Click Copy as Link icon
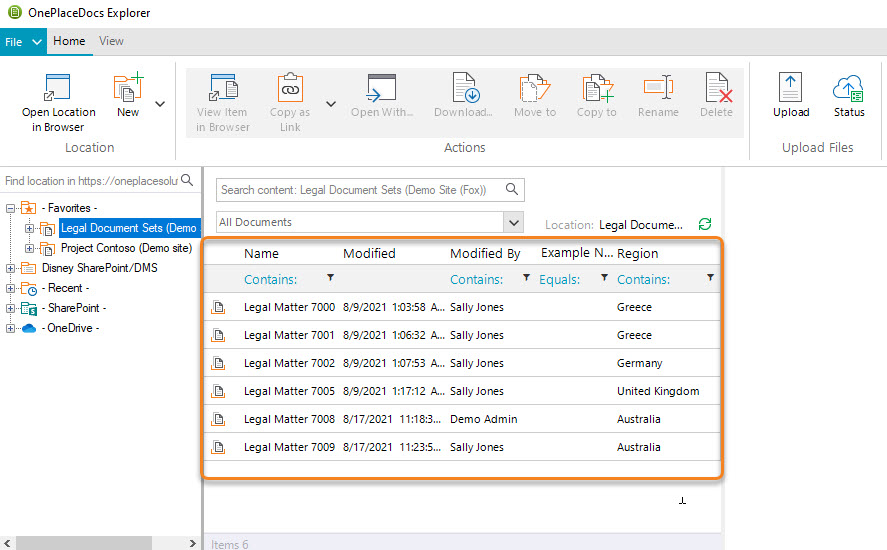The height and width of the screenshot is (550, 887). pos(290,87)
